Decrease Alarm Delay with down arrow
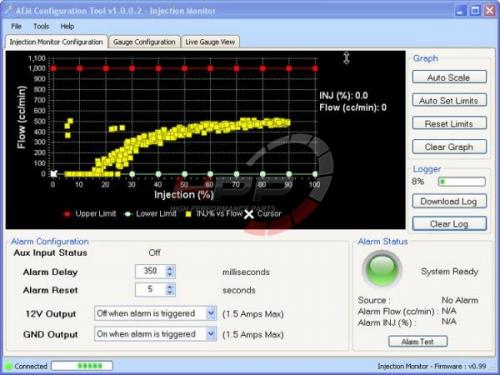The height and width of the screenshot is (375, 500). click(x=170, y=274)
